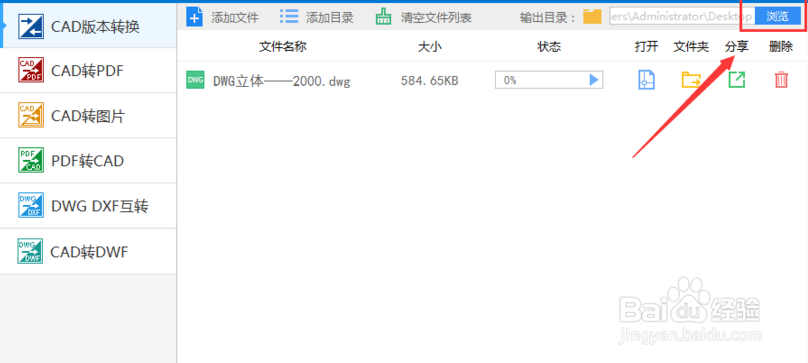Screen dimensions: 808x363
Task: Click the yellow output folder icon
Action: tap(593, 17)
